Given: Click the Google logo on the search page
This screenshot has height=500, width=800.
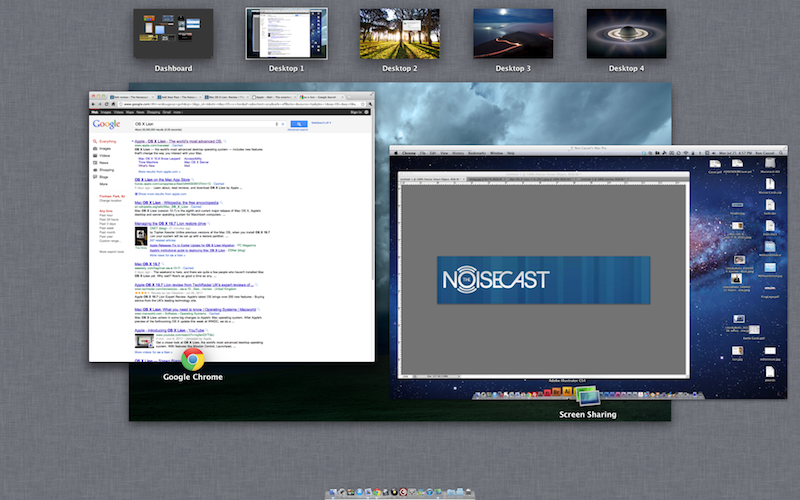Looking at the screenshot, I should [106, 124].
